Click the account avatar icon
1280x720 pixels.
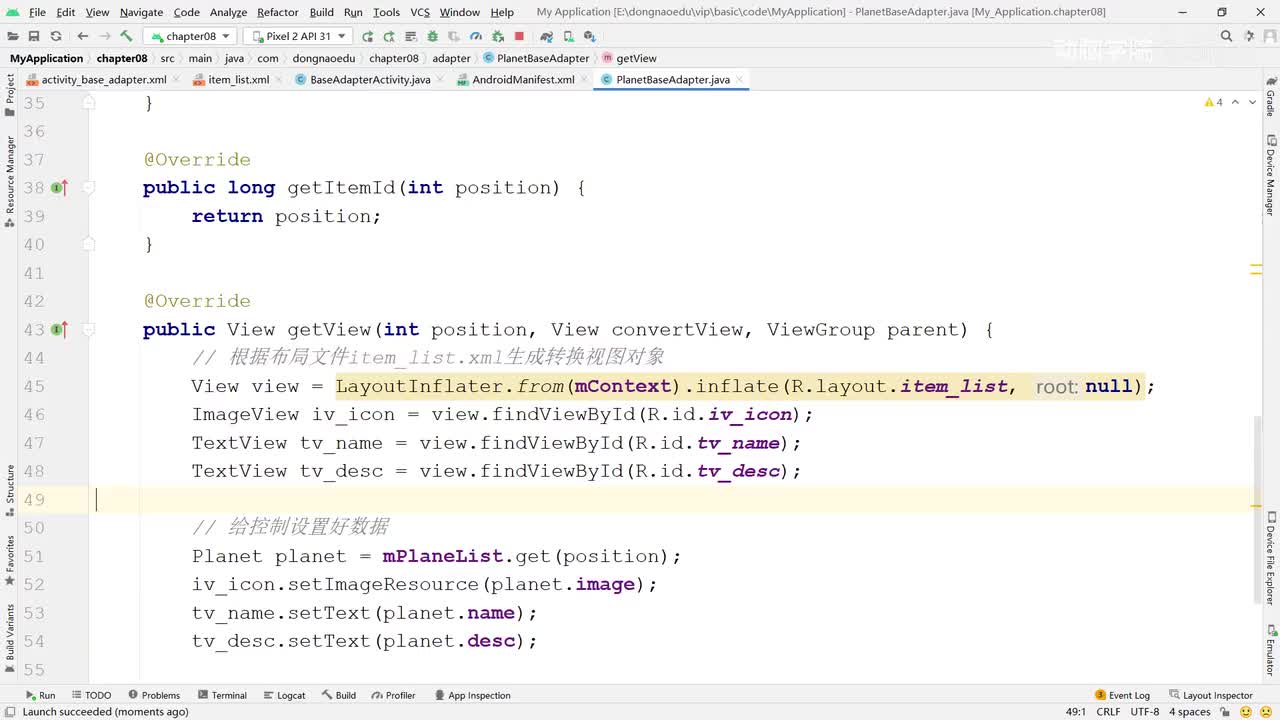pos(1268,36)
